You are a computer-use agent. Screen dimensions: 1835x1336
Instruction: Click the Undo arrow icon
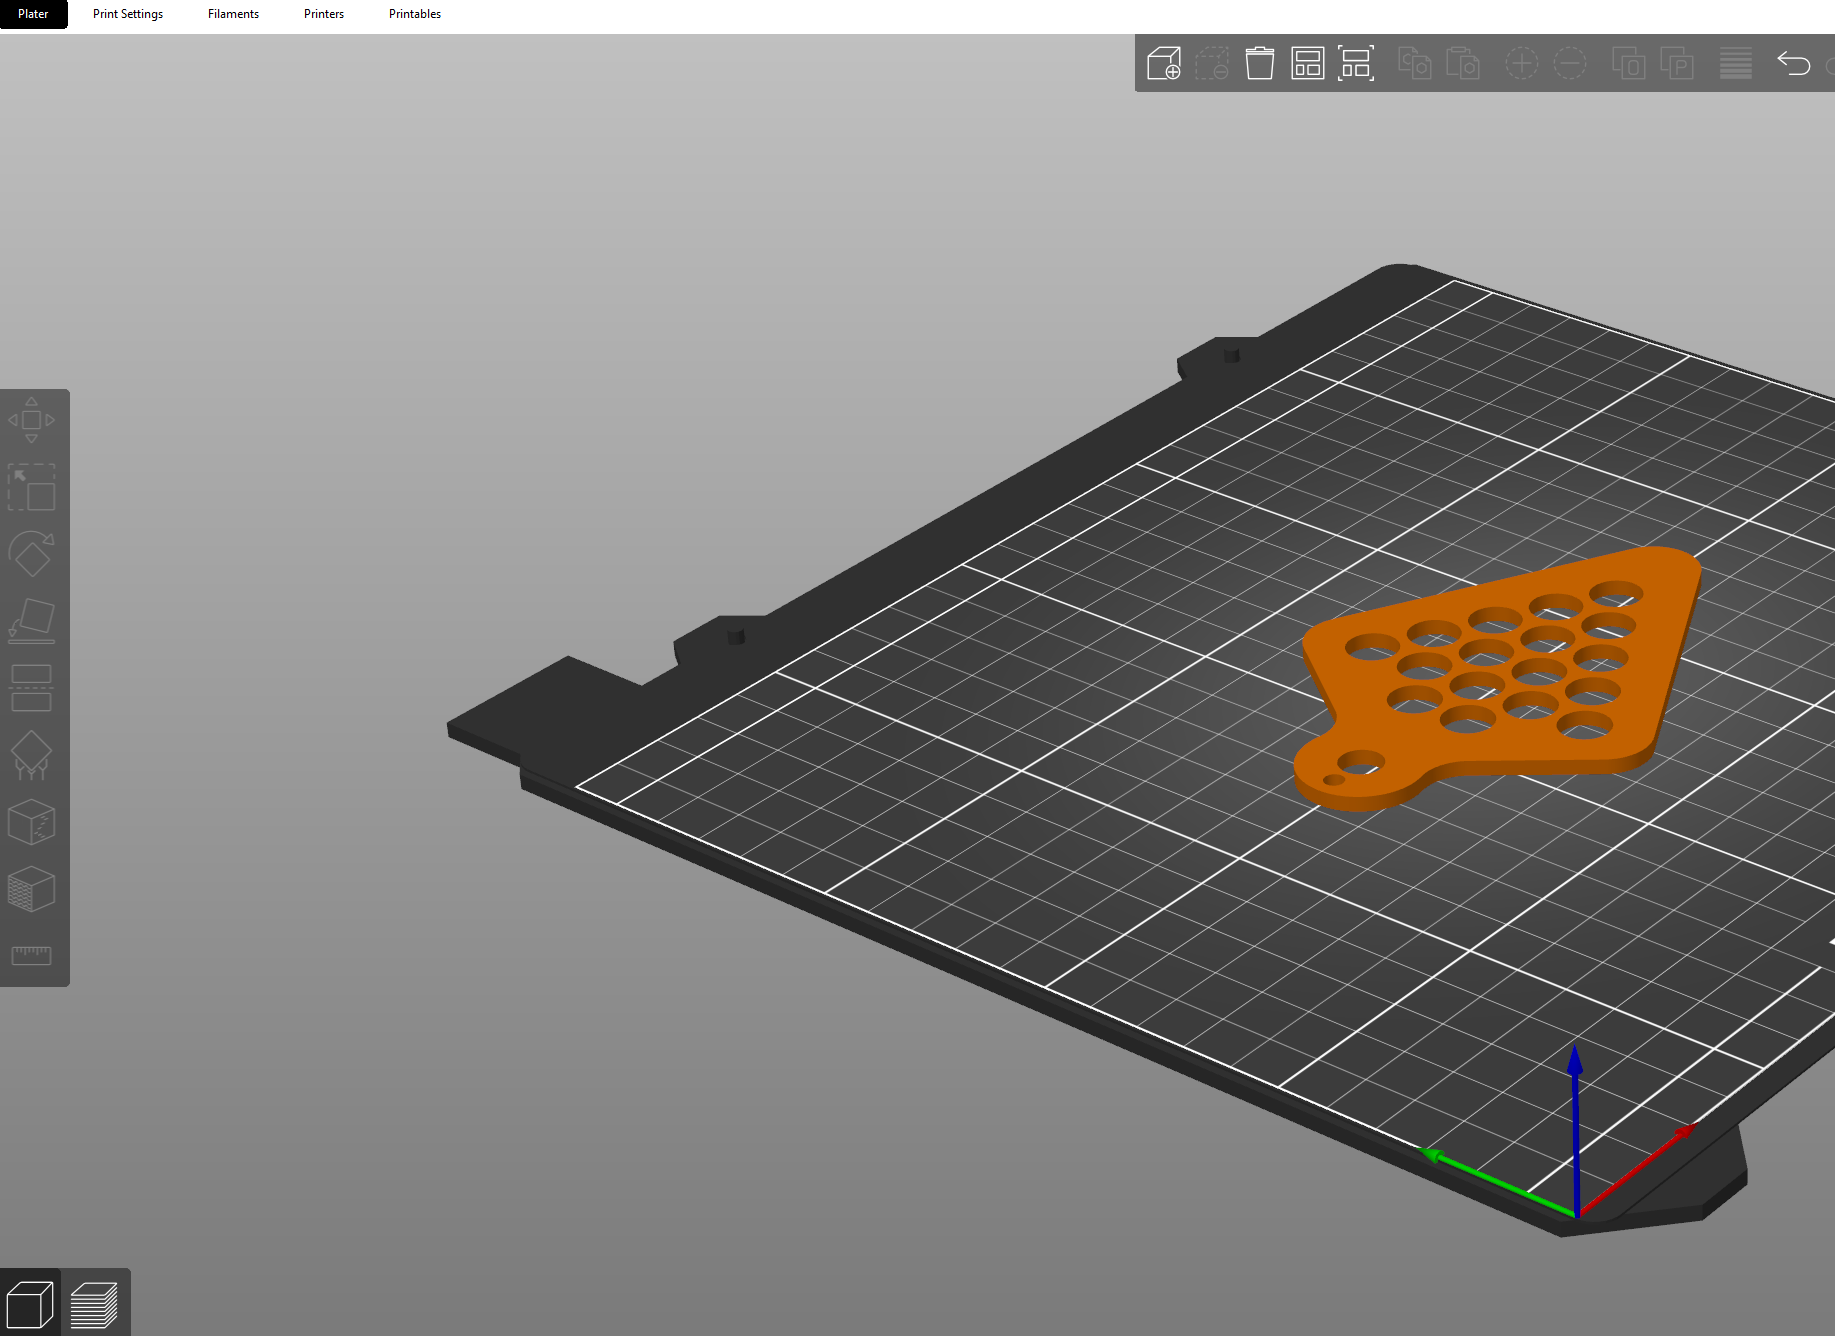[1793, 64]
